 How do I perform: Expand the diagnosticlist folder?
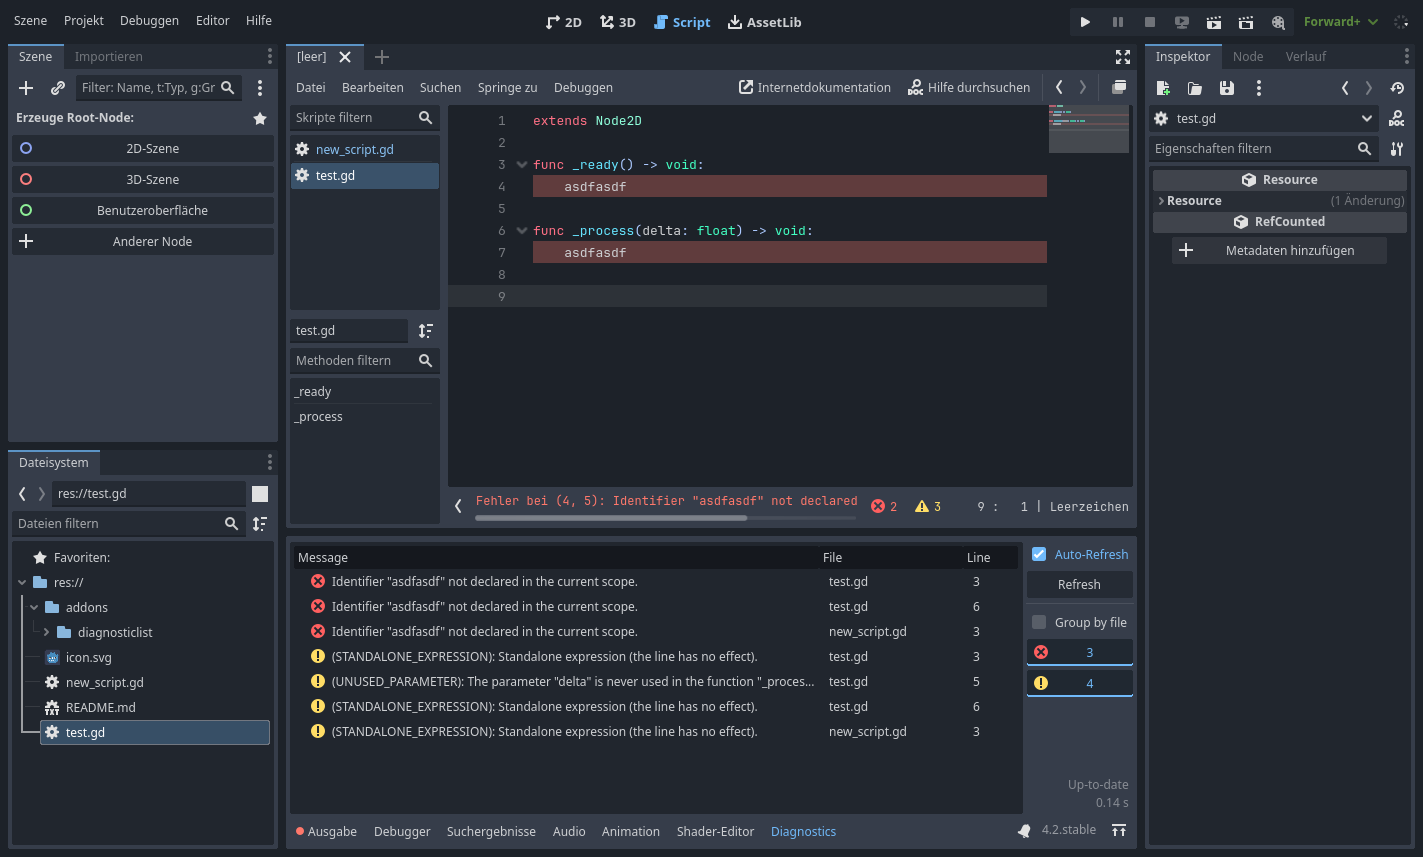pyautogui.click(x=46, y=632)
